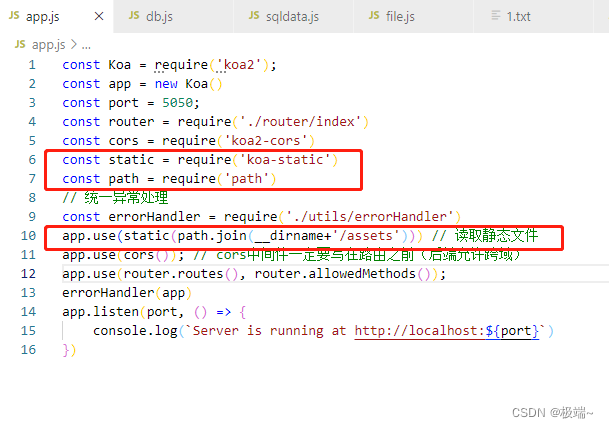Screen dimensions: 609x428
Task: Click 'errorHandler(app)' on line 13
Action: (x=127, y=293)
